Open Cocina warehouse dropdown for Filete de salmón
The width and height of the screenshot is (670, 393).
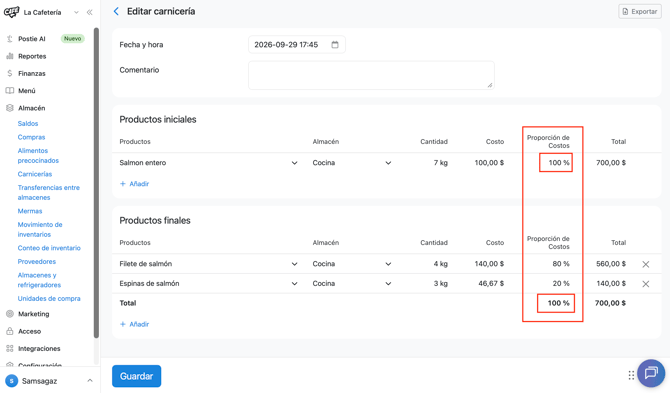388,264
